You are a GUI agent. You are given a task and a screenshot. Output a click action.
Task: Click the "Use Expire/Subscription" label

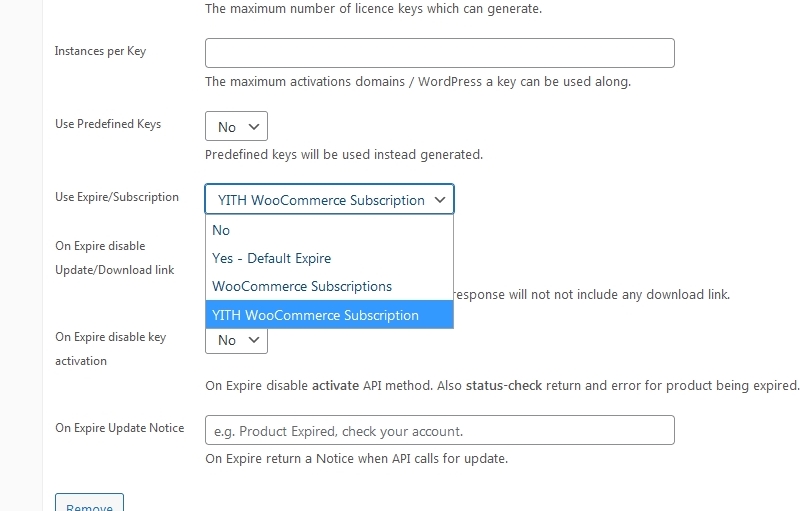[117, 197]
